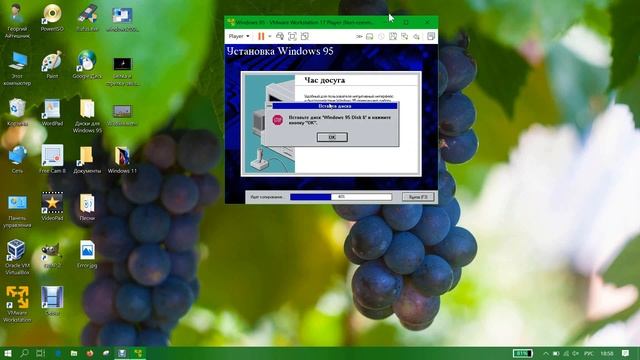Select the user profile folder desktop icon
Viewport: 640px width, 360px height.
(17, 21)
